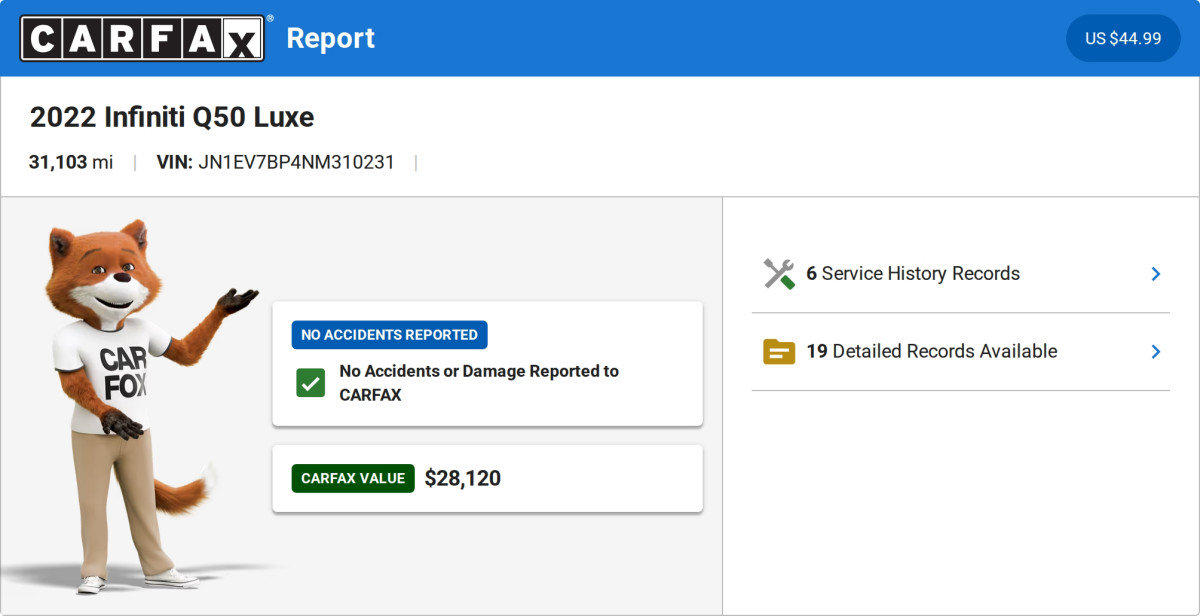Click the CARFAX VALUE green badge
This screenshot has height=616, width=1200.
tap(353, 479)
